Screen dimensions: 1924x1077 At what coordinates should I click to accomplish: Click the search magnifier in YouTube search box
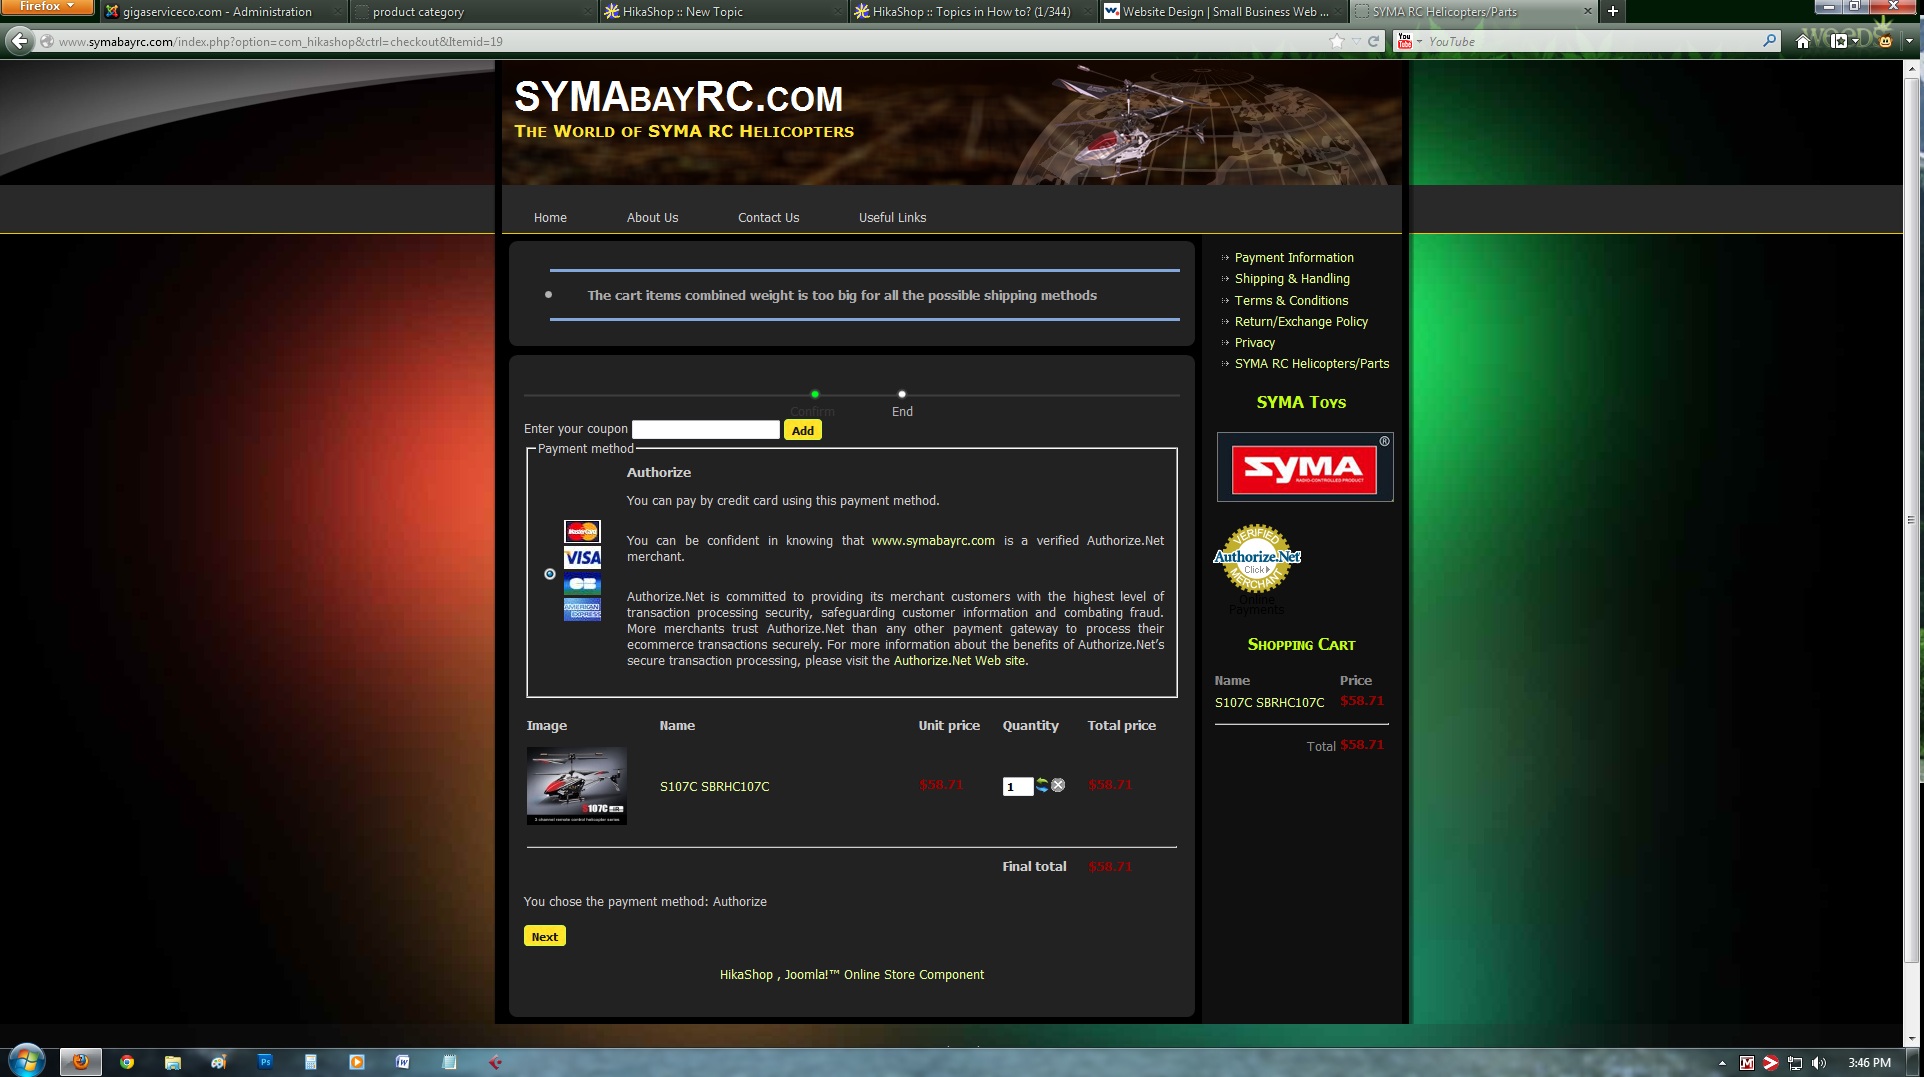coord(1769,41)
